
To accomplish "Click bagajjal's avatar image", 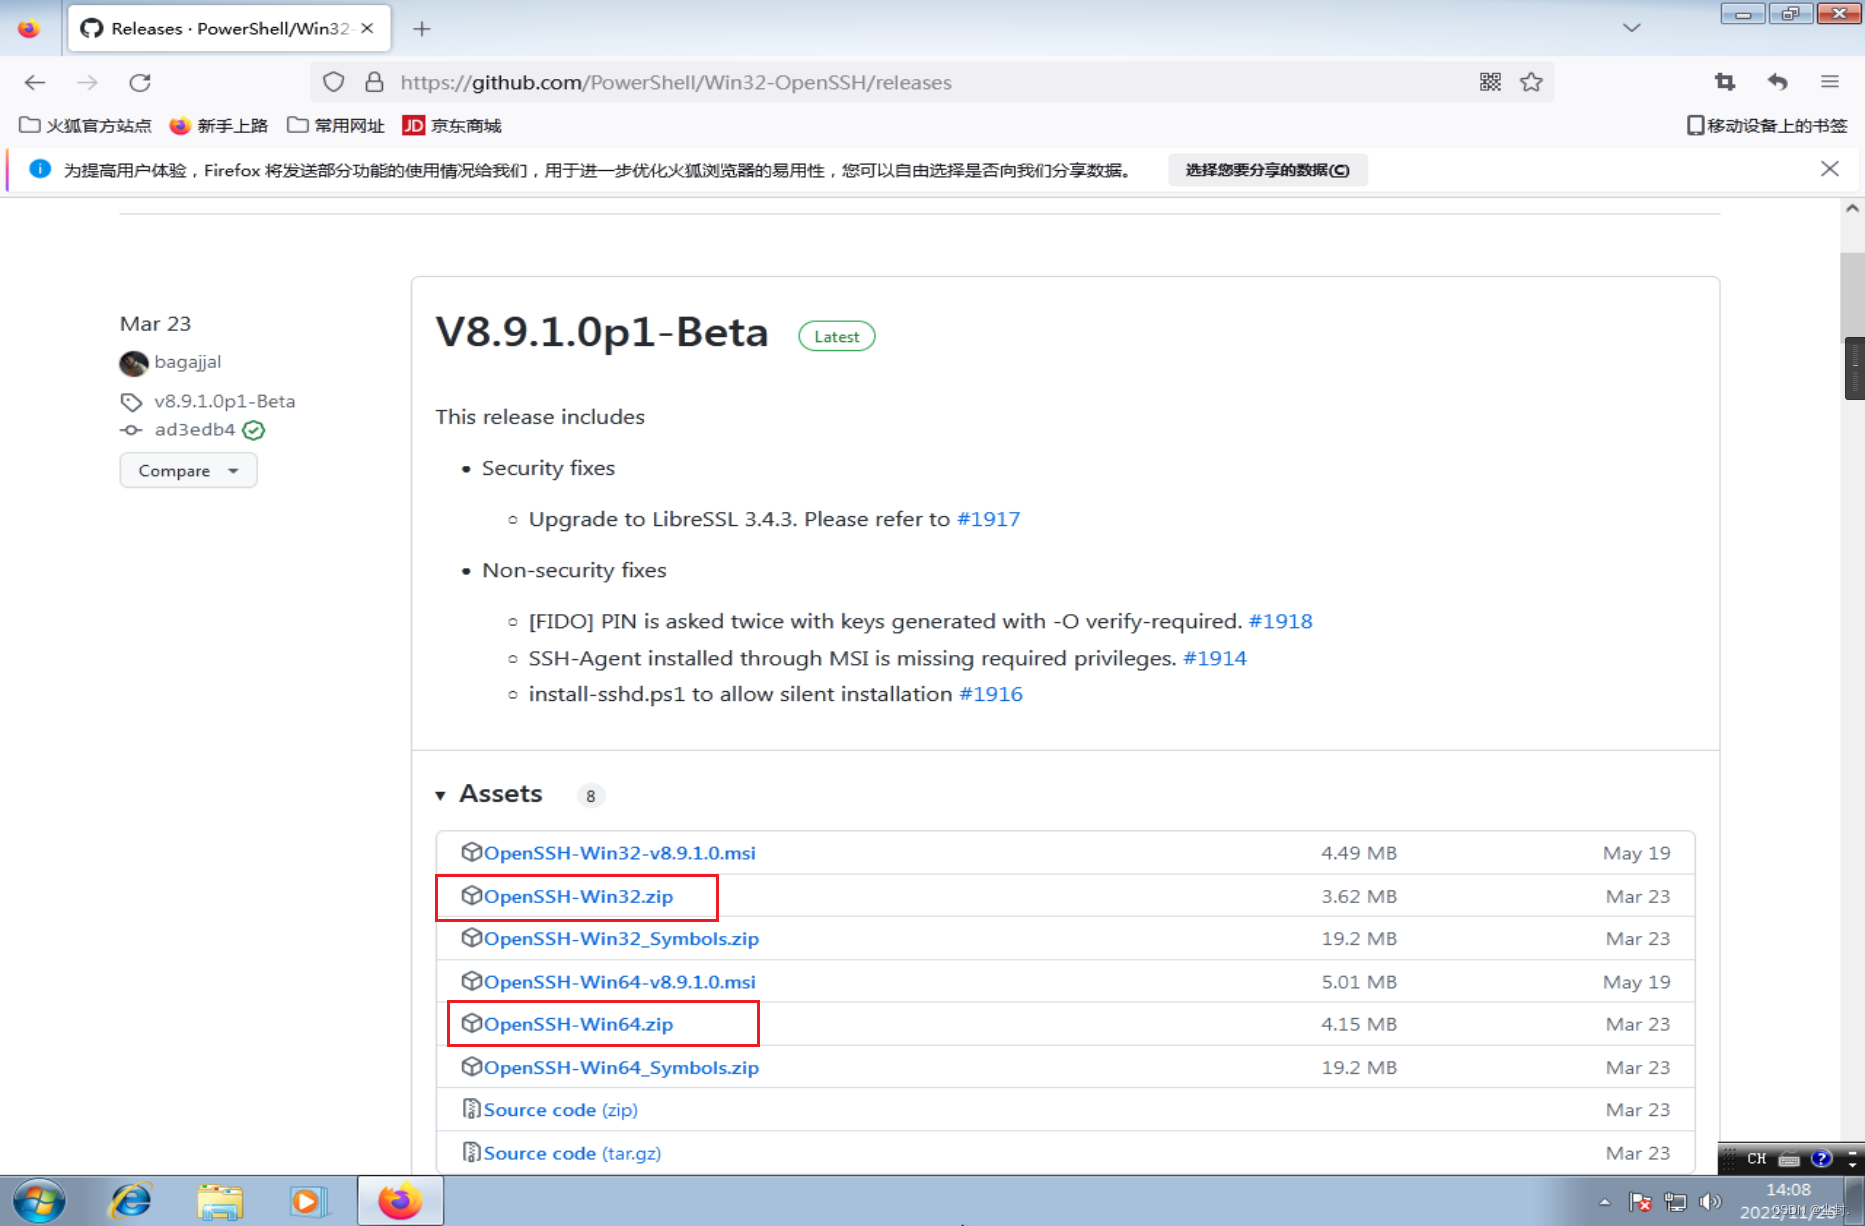I will click(133, 363).
